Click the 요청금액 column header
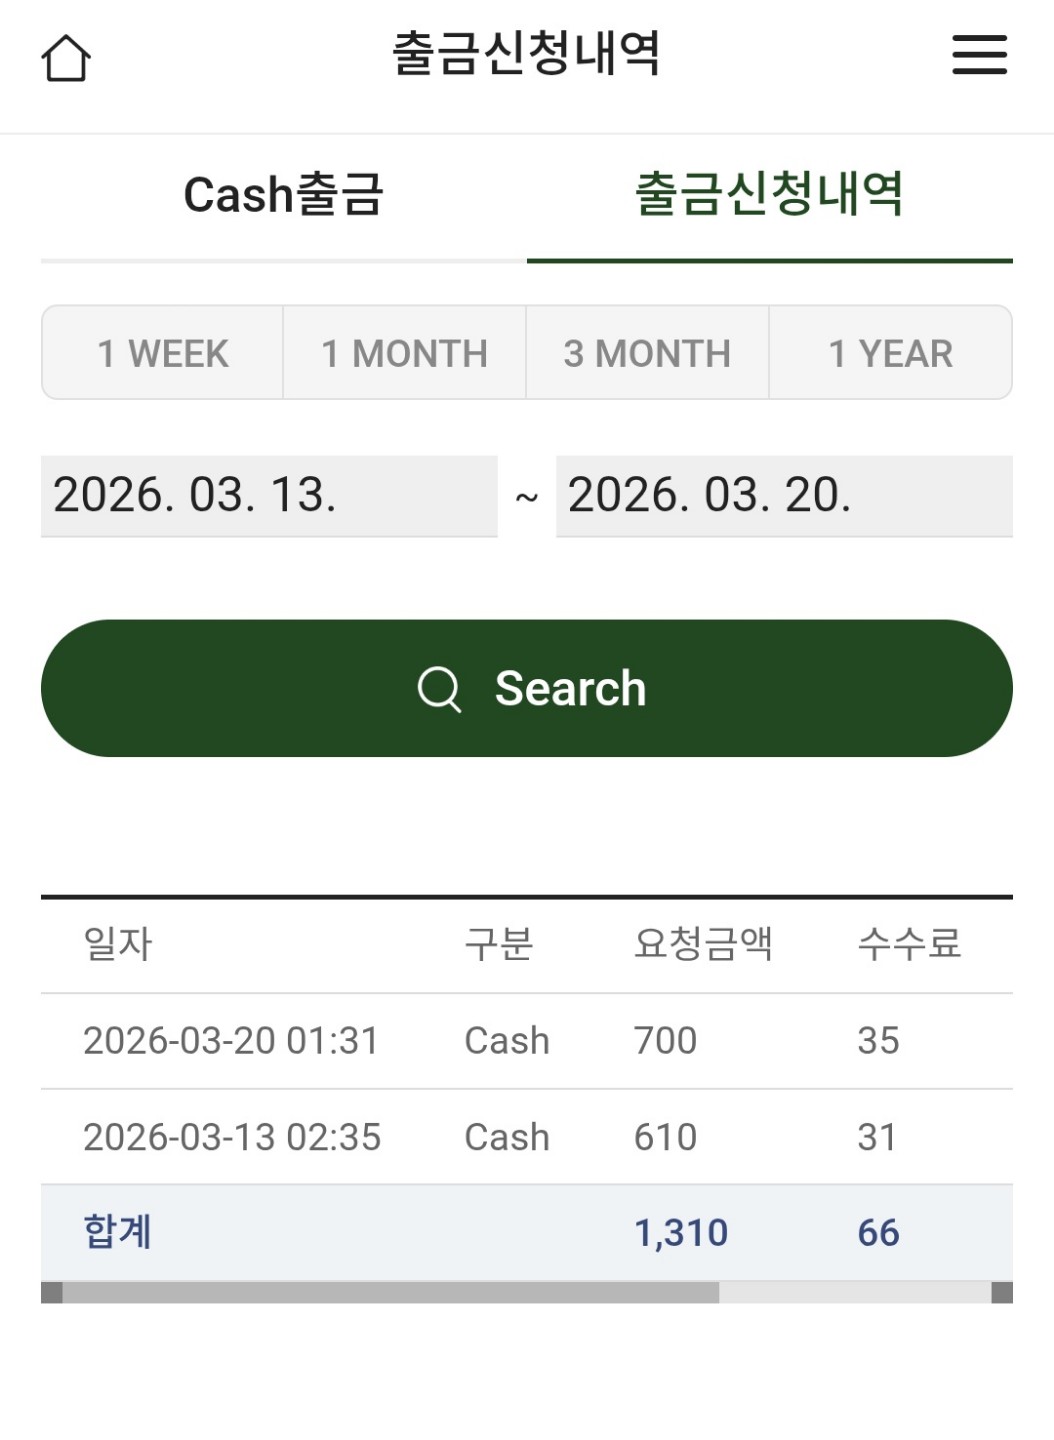 [x=703, y=944]
